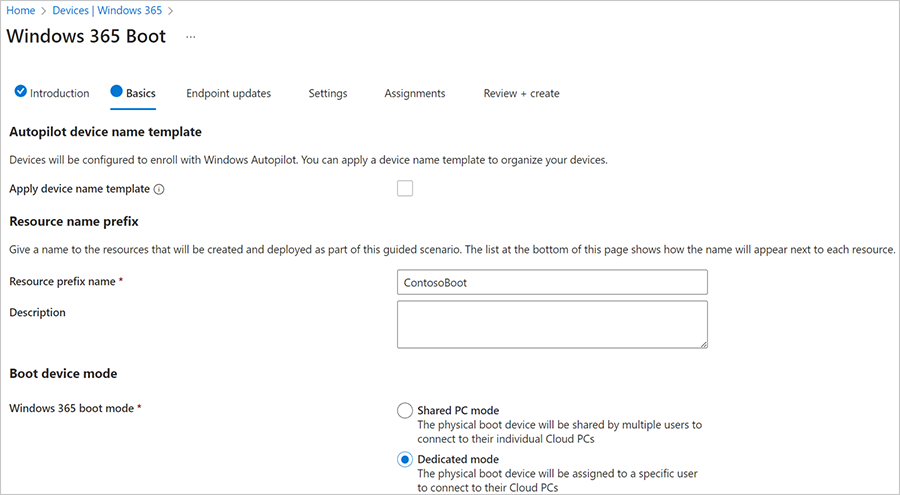900x495 pixels.
Task: Select the Basics tab
Action: click(141, 93)
